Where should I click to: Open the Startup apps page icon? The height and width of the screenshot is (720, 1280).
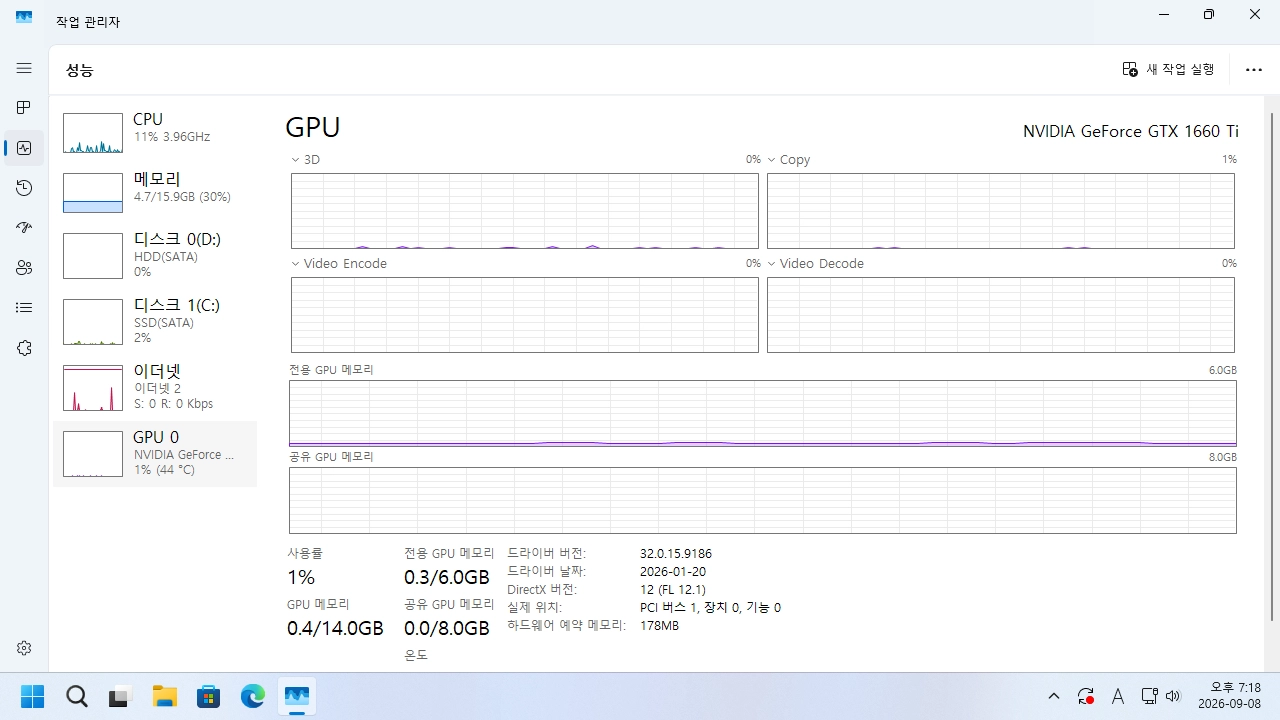click(24, 228)
